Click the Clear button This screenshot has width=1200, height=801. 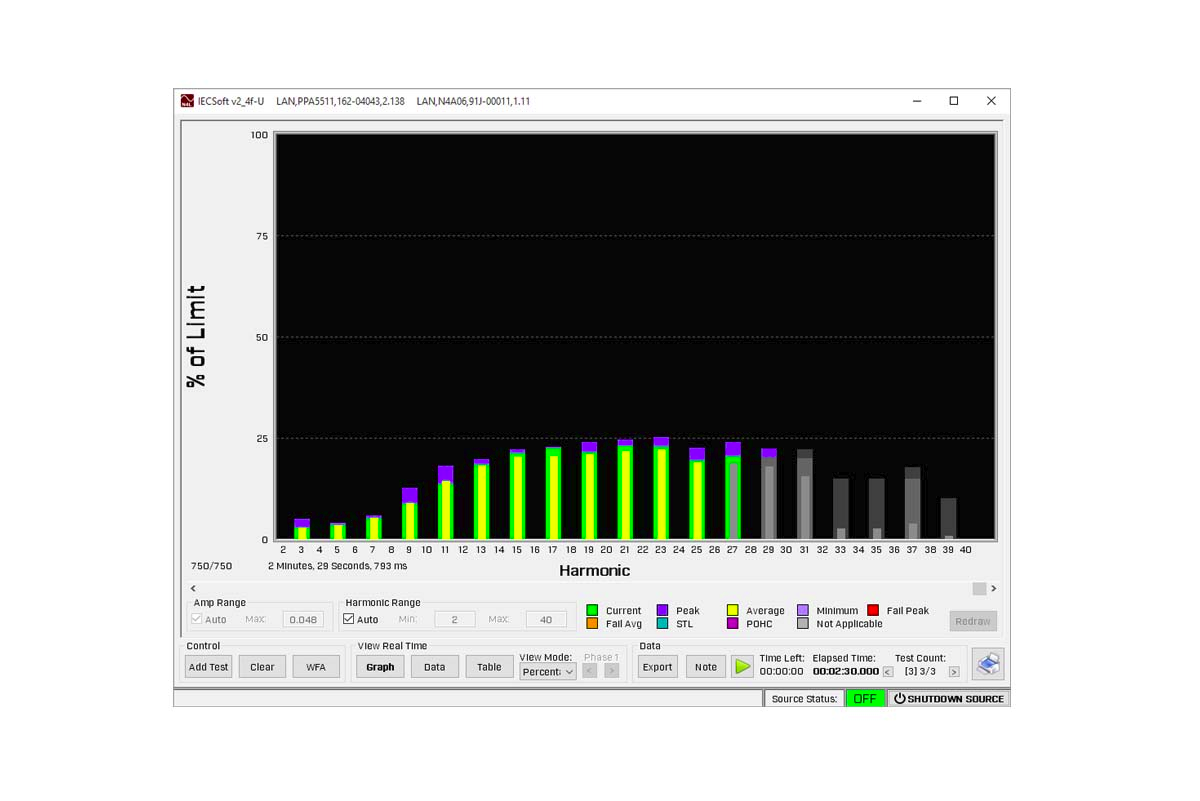(262, 666)
